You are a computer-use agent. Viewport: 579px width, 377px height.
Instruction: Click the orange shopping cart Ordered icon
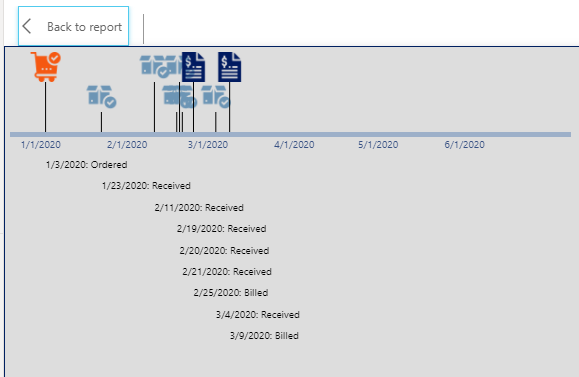pyautogui.click(x=46, y=67)
